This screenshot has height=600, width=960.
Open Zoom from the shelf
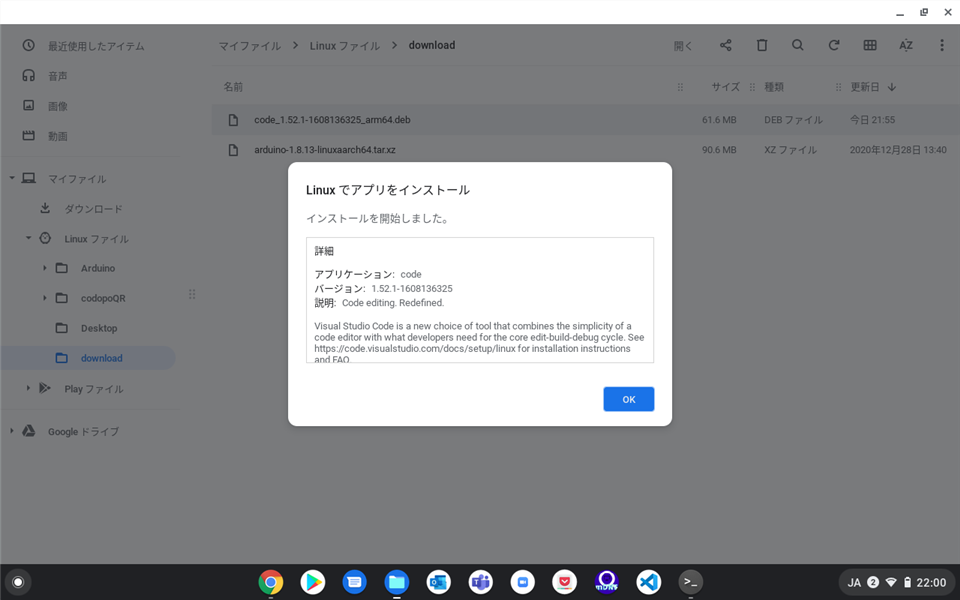(522, 582)
